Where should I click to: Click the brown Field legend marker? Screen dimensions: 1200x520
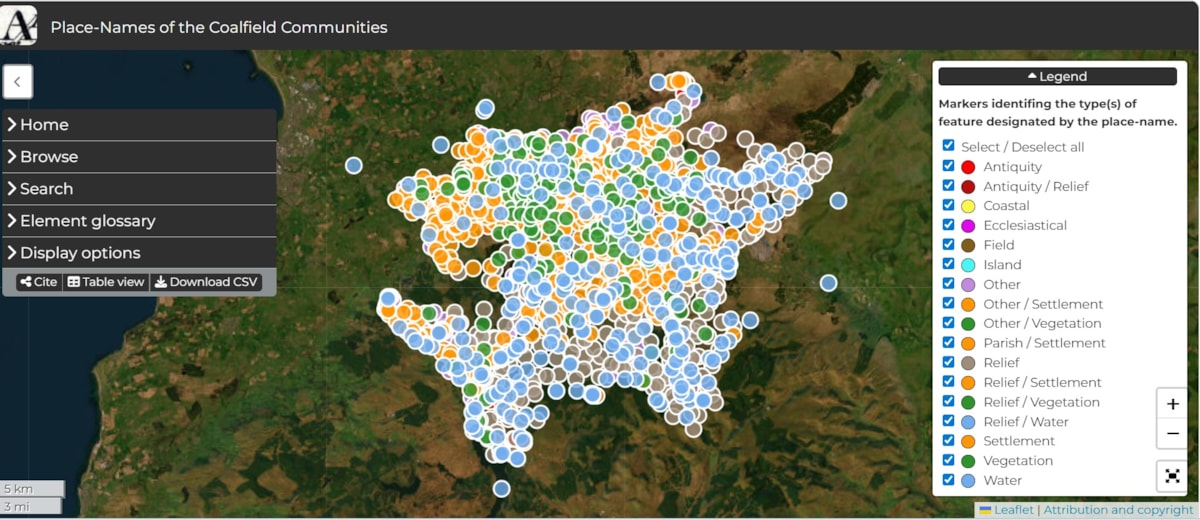point(968,245)
